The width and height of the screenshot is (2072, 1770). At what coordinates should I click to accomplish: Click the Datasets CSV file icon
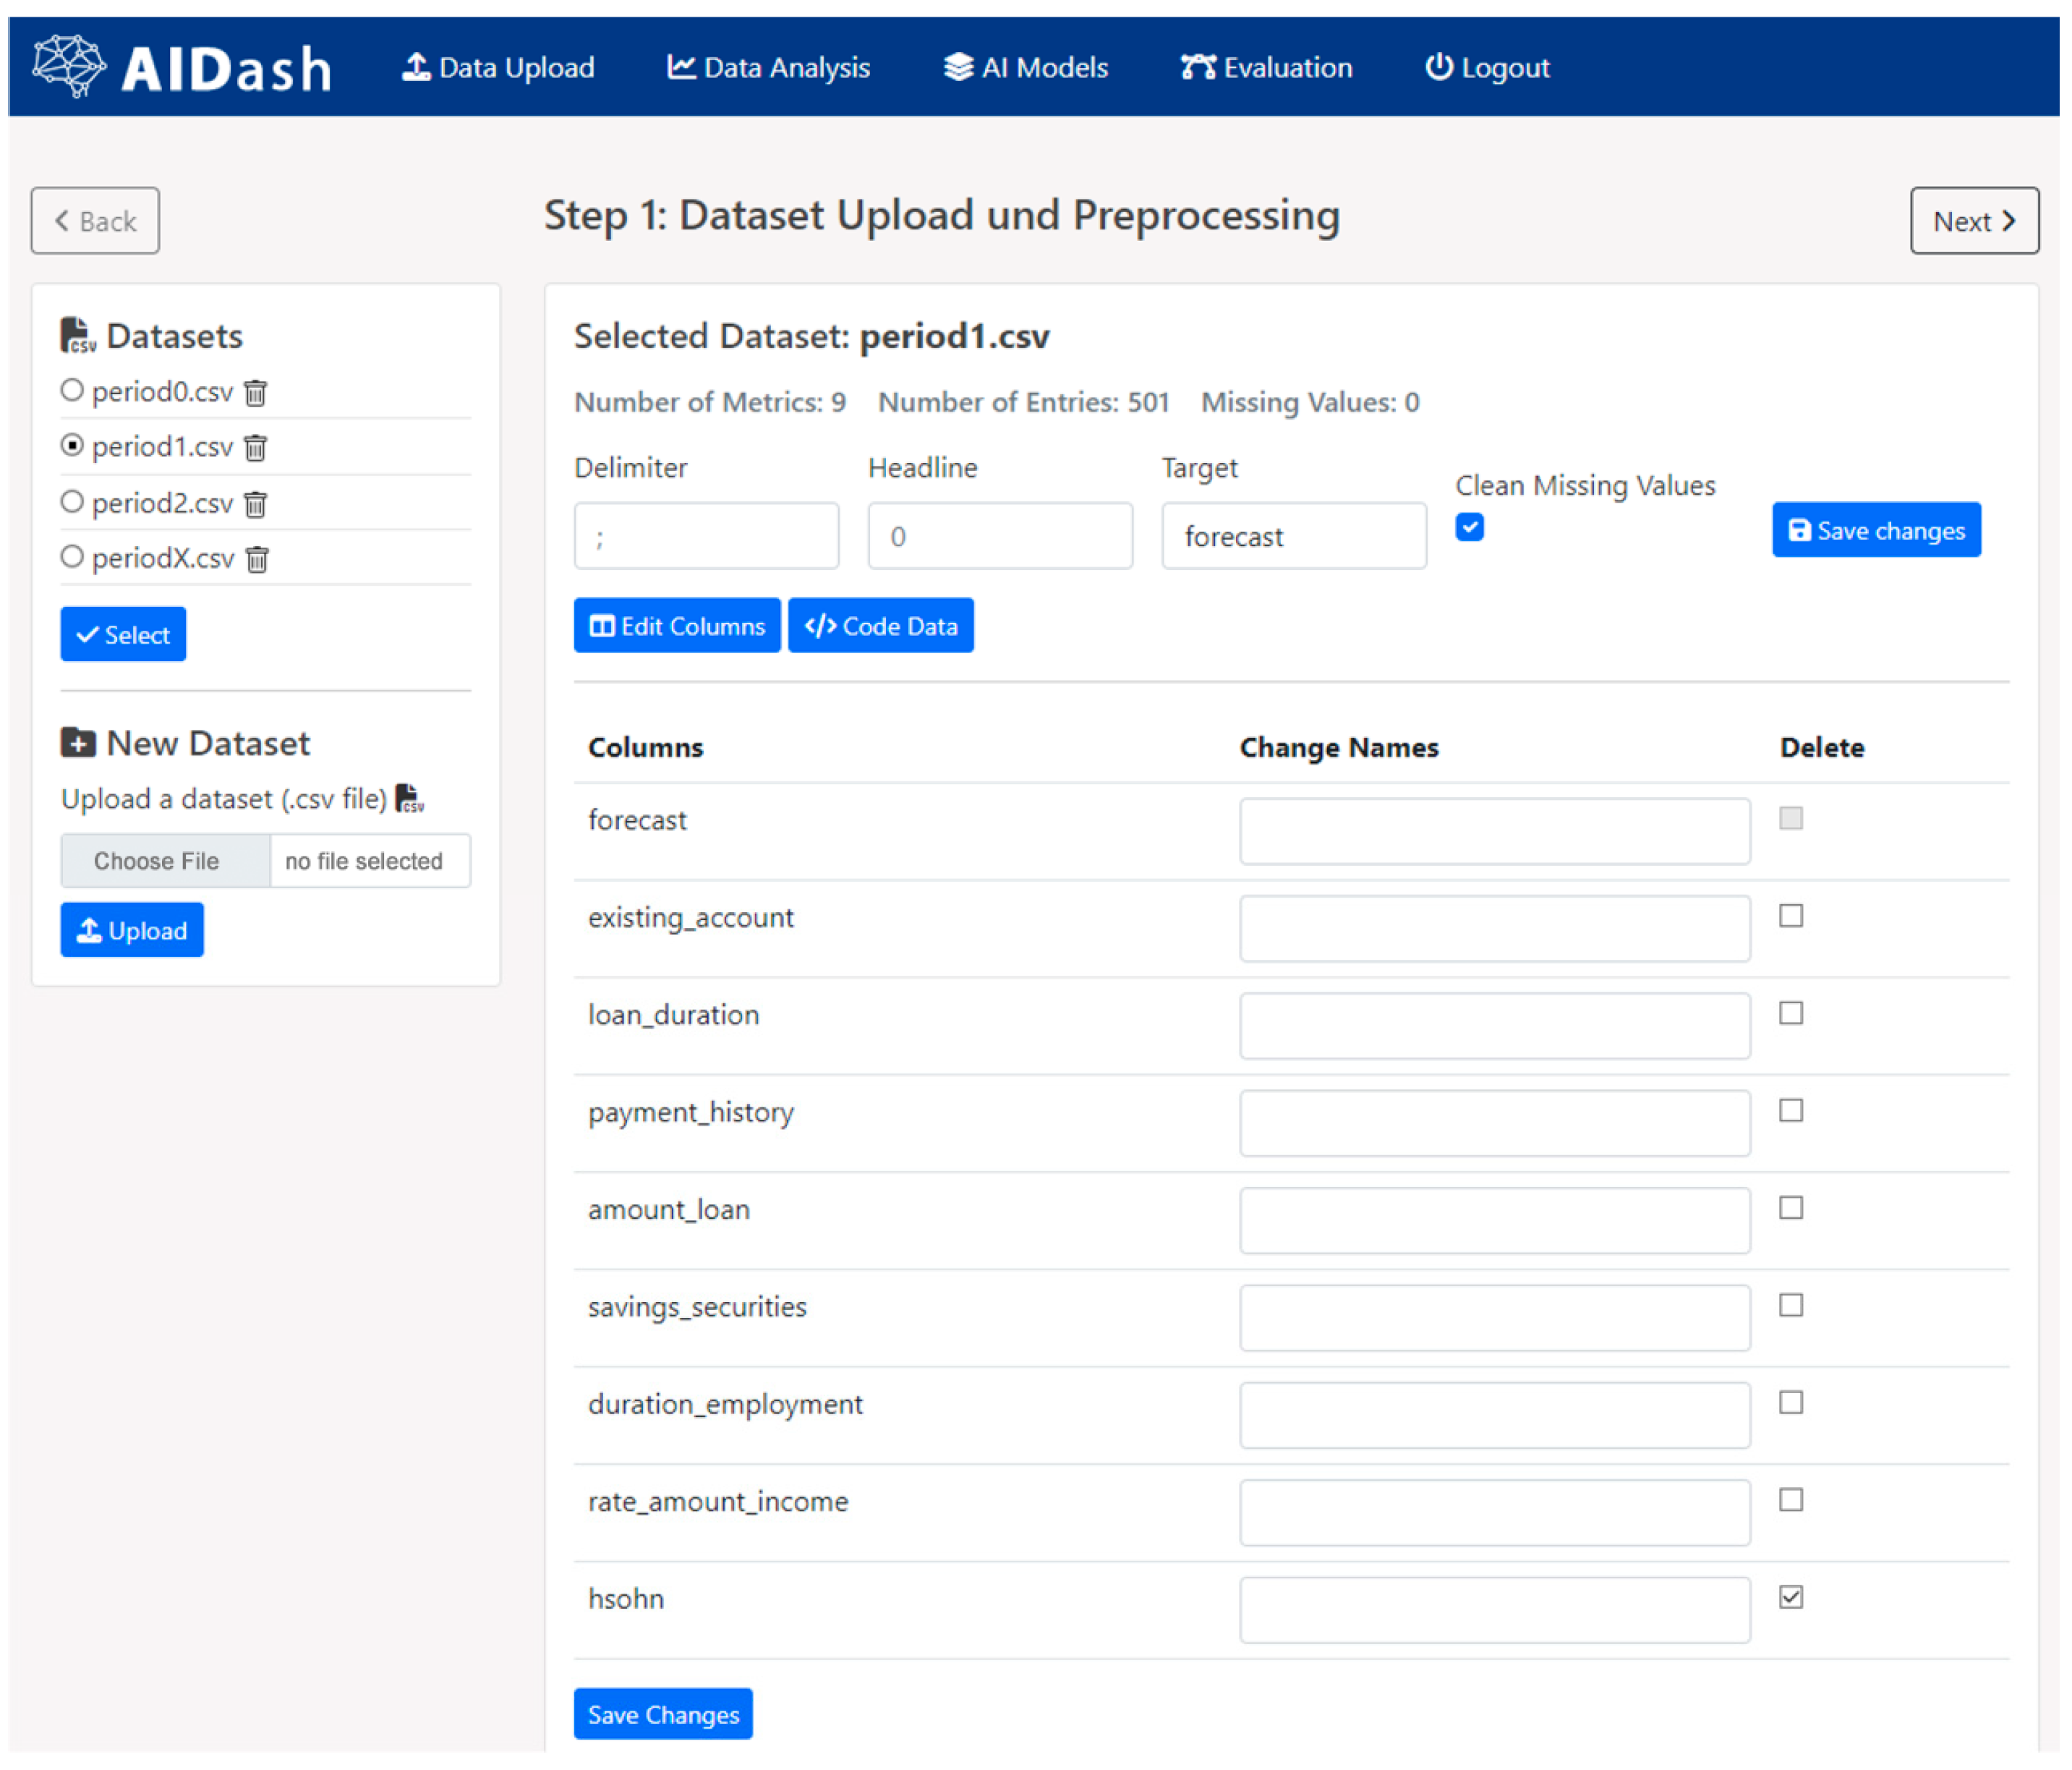pyautogui.click(x=78, y=336)
